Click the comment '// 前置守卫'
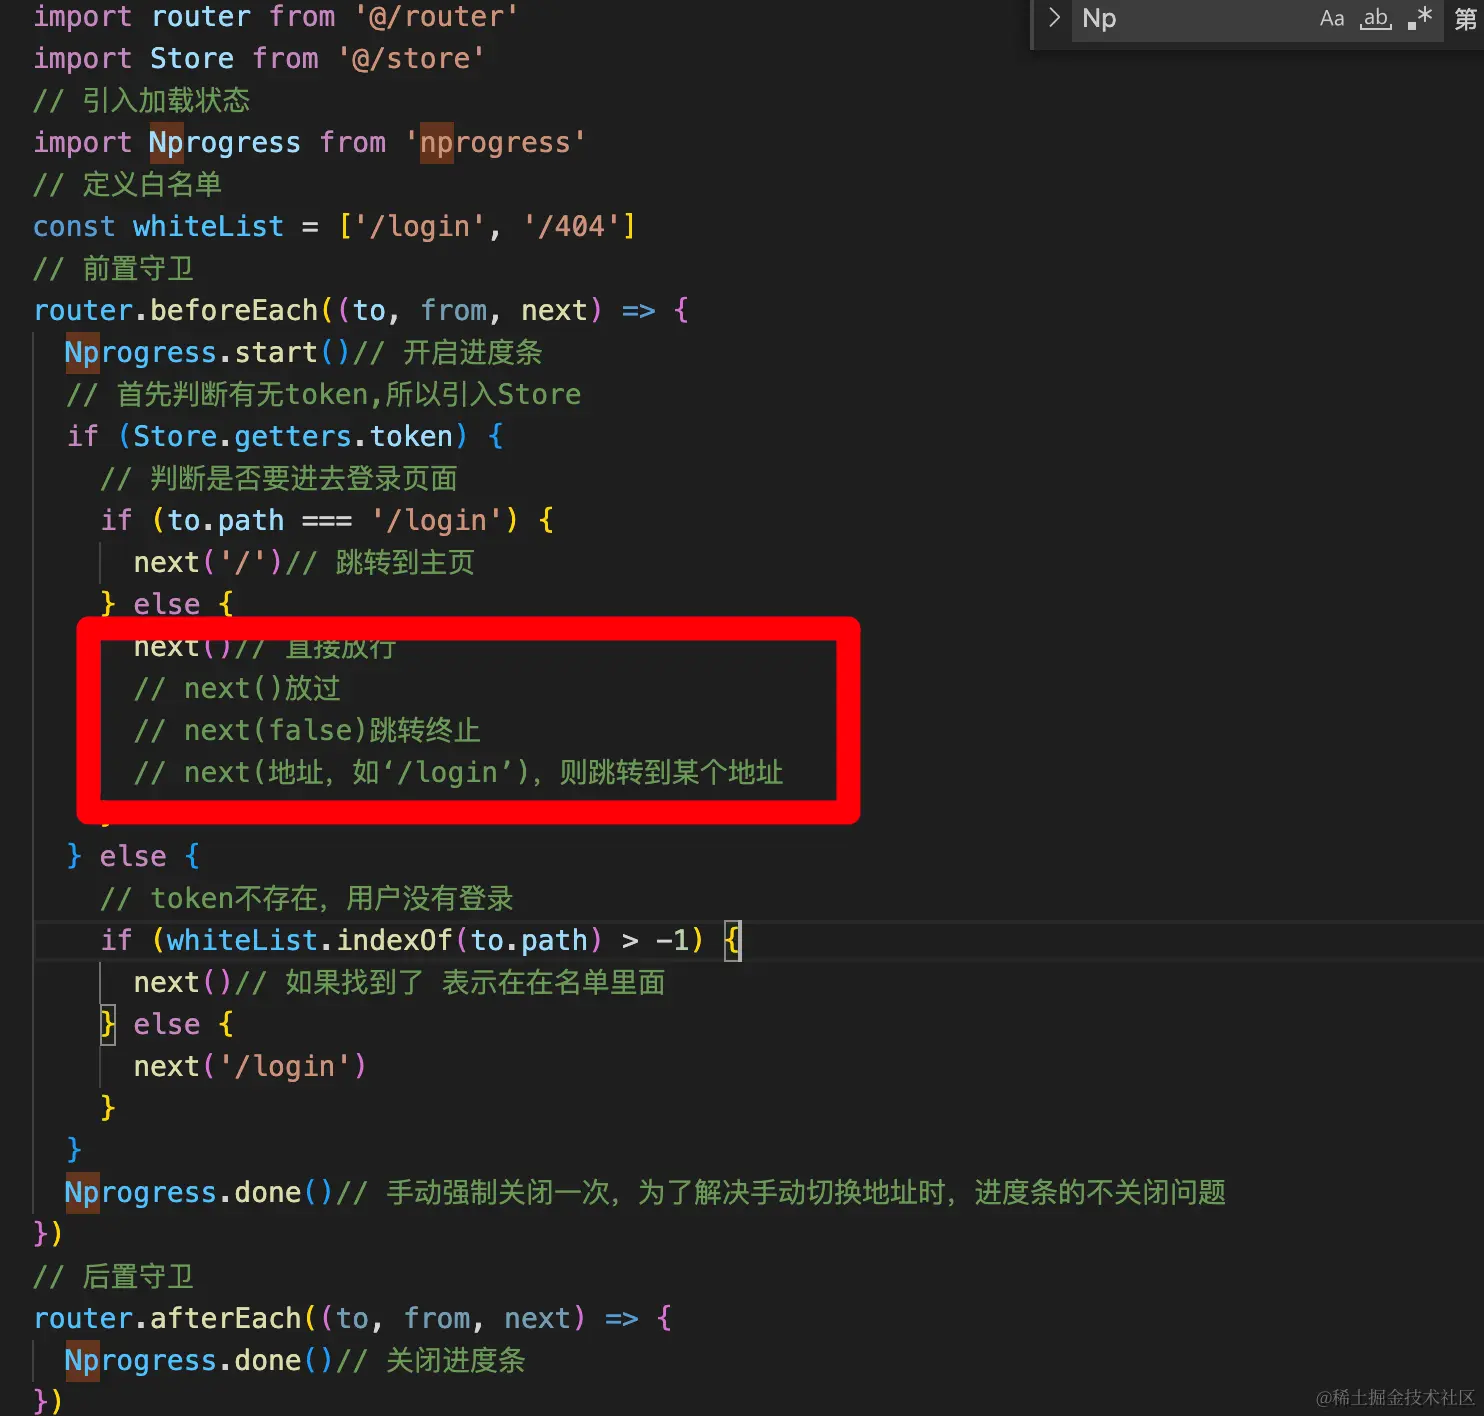The height and width of the screenshot is (1416, 1484). (113, 268)
